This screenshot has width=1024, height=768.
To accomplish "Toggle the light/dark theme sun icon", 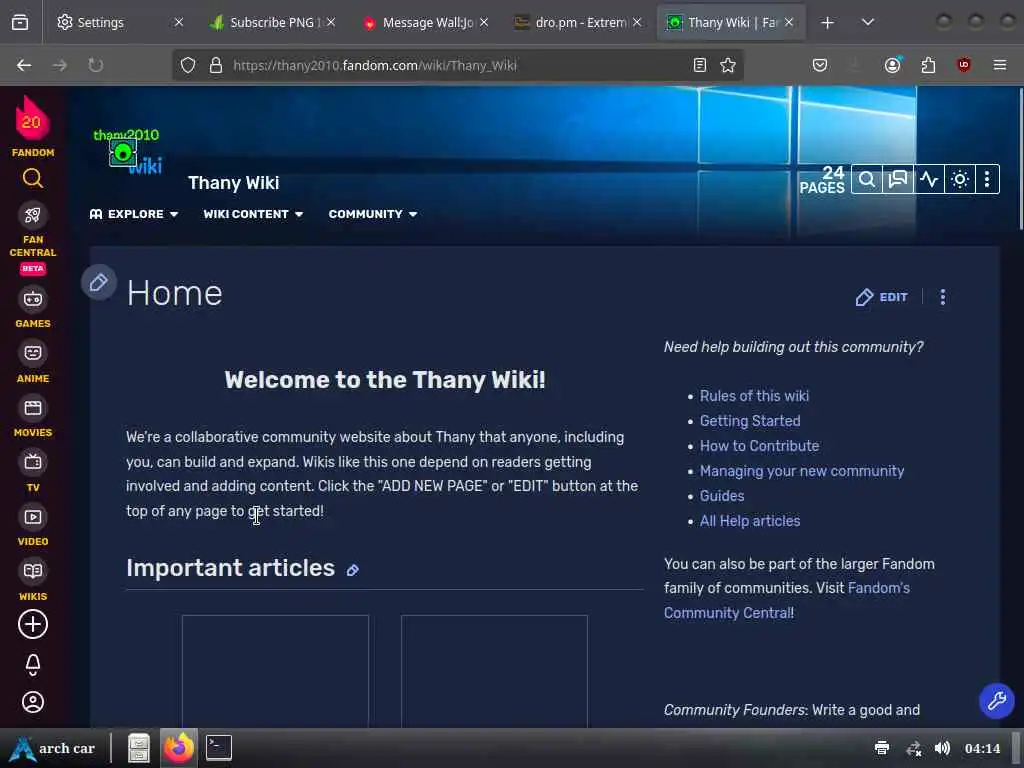I will click(x=959, y=179).
